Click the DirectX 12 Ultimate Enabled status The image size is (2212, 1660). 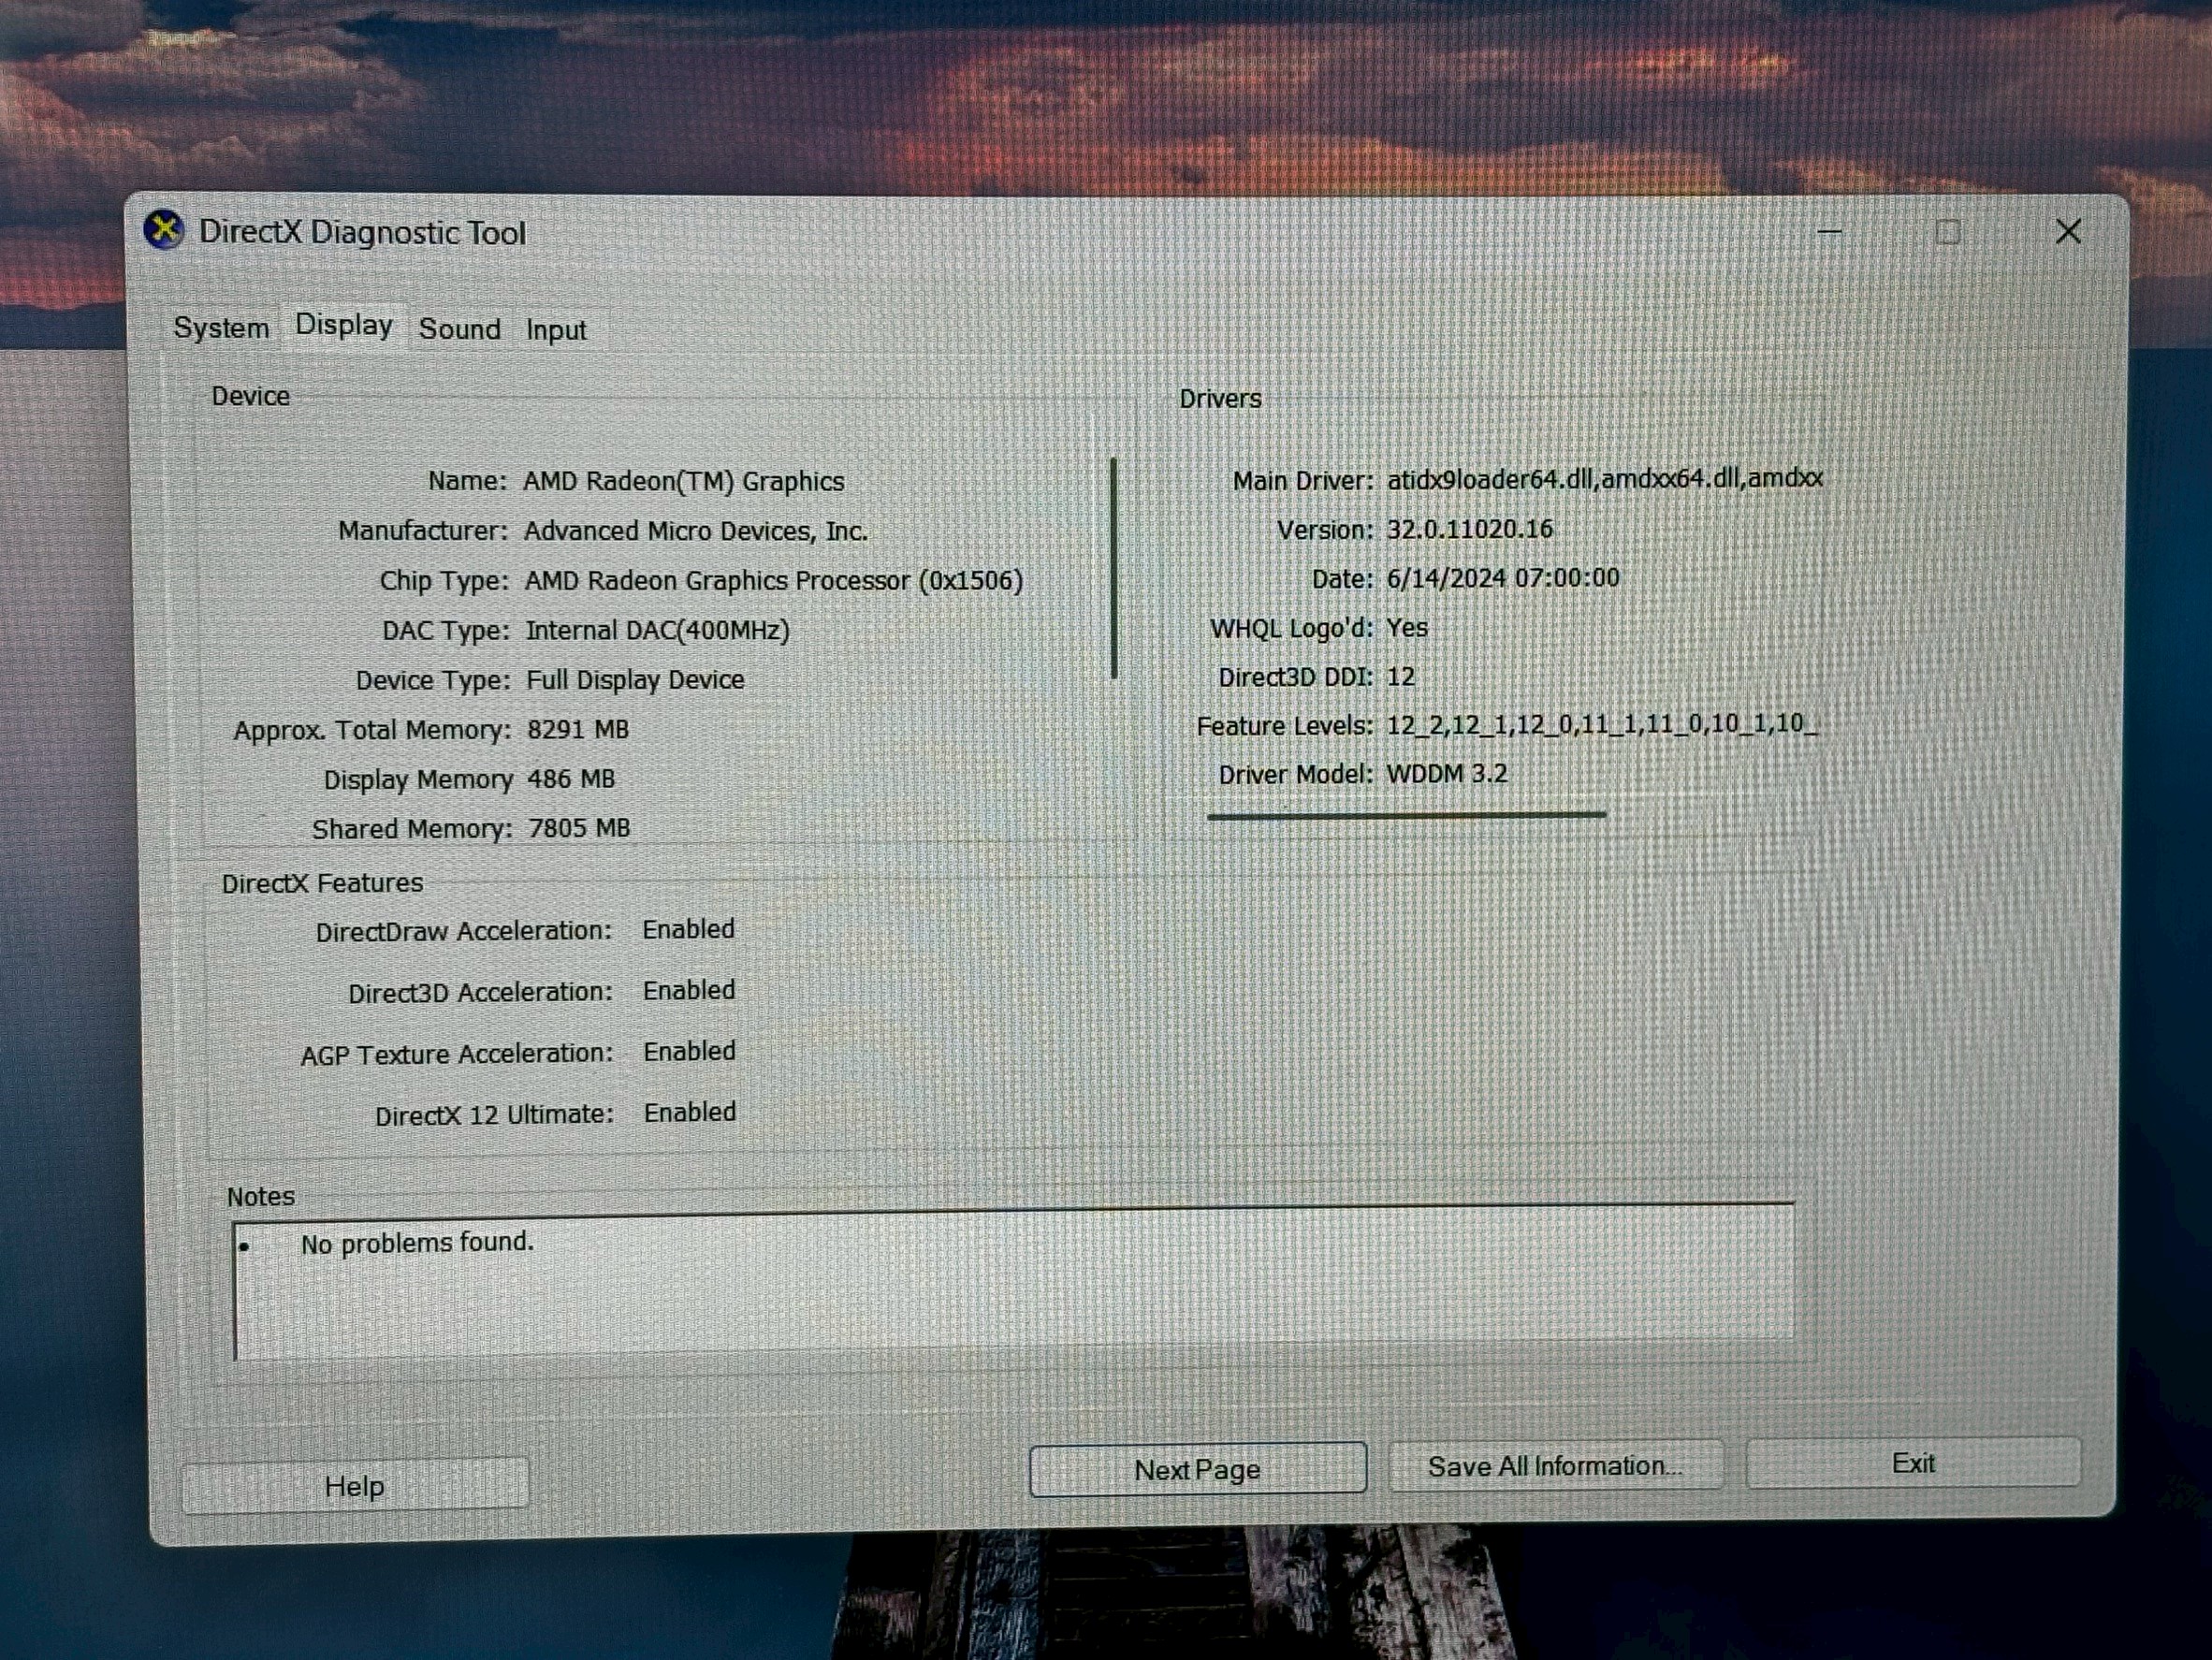click(x=688, y=1112)
